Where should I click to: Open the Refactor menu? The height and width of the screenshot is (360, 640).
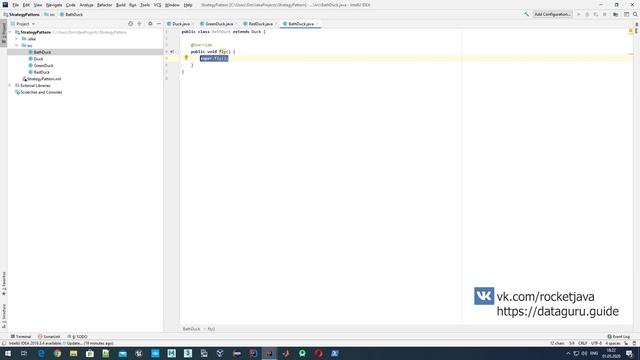pyautogui.click(x=104, y=5)
